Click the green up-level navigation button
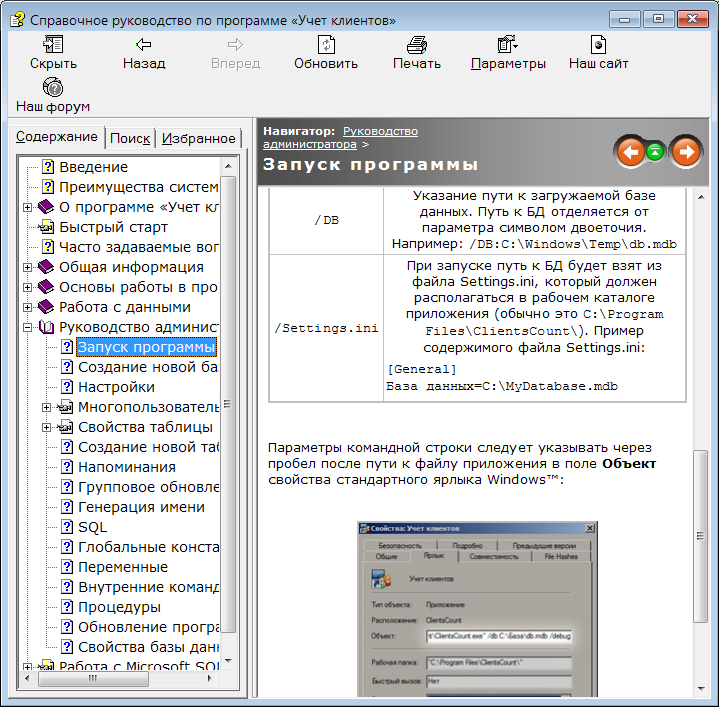 pos(657,152)
